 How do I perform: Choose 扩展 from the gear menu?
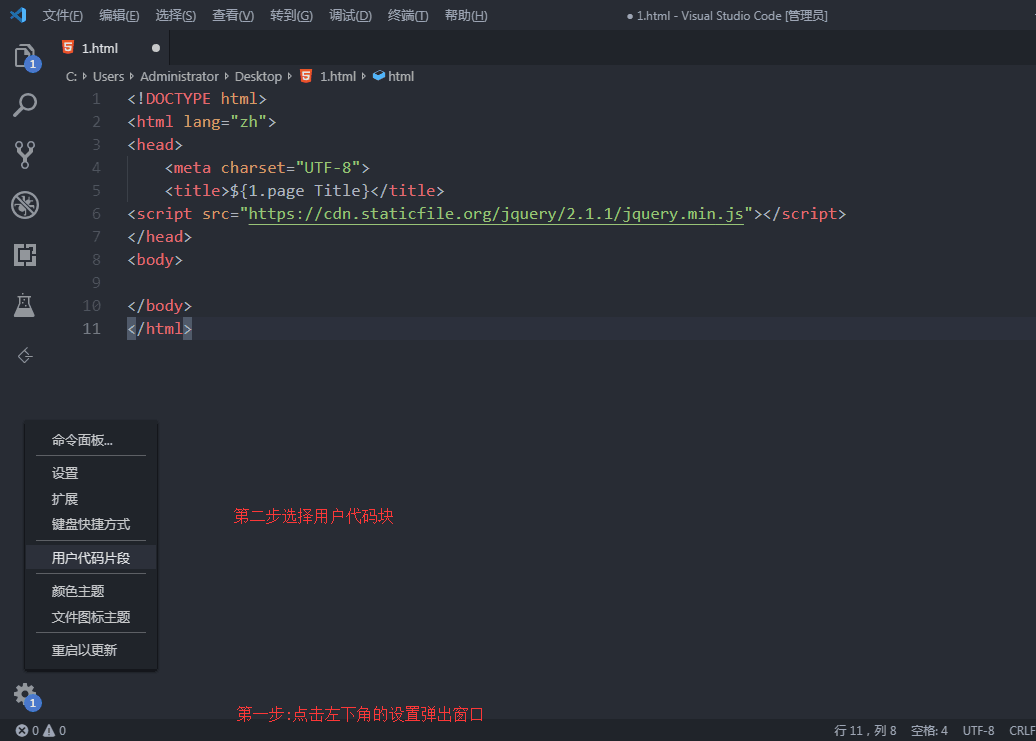[91, 499]
